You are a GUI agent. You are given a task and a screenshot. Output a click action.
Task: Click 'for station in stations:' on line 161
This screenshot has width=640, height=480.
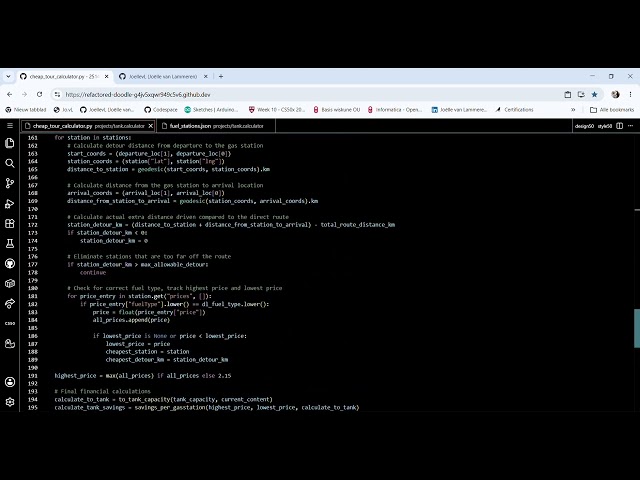click(93, 138)
